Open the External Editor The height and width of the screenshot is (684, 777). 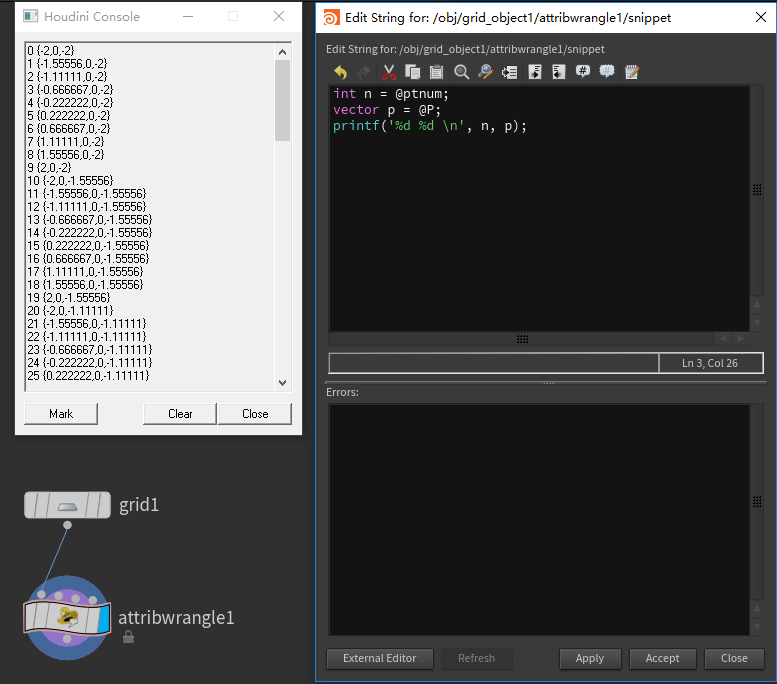(380, 658)
